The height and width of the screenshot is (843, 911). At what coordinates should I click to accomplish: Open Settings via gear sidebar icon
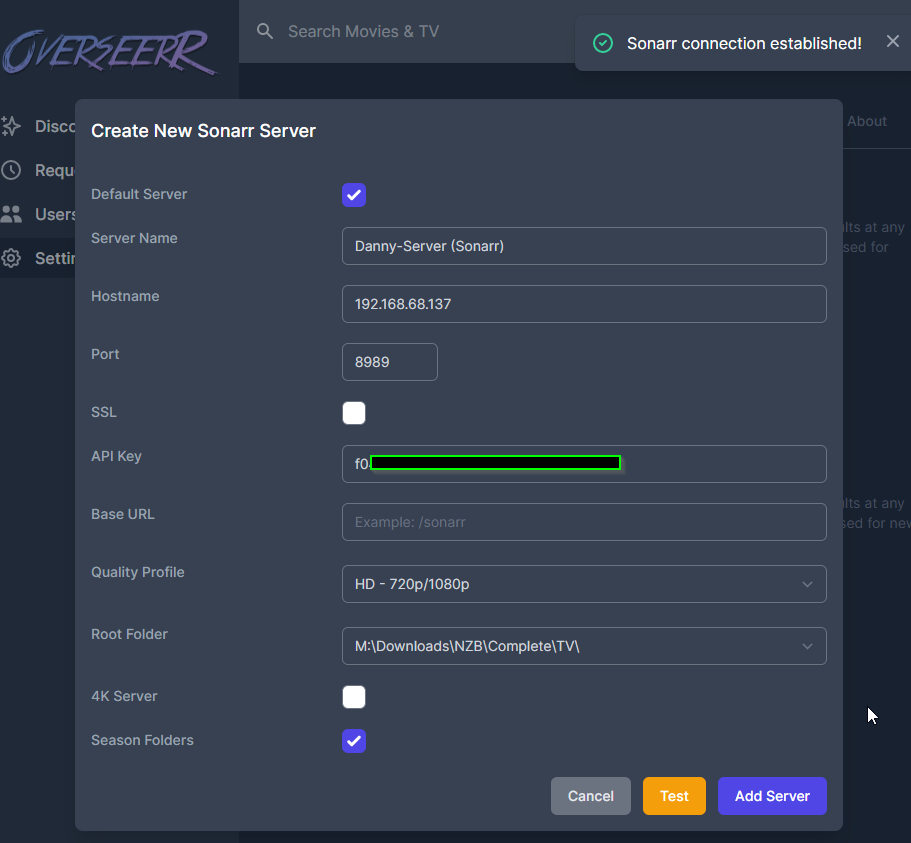click(11, 258)
